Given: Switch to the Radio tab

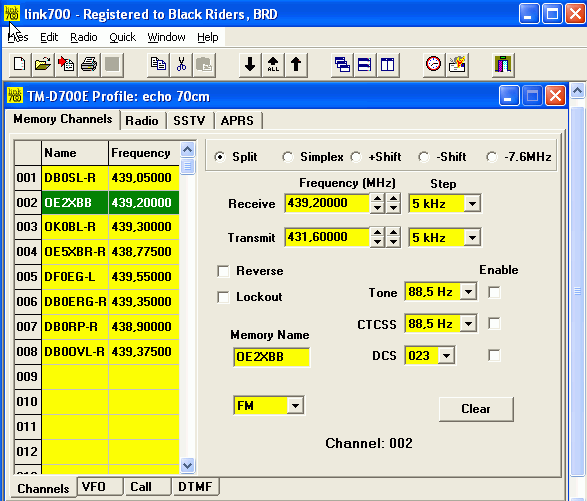Looking at the screenshot, I should (x=142, y=121).
